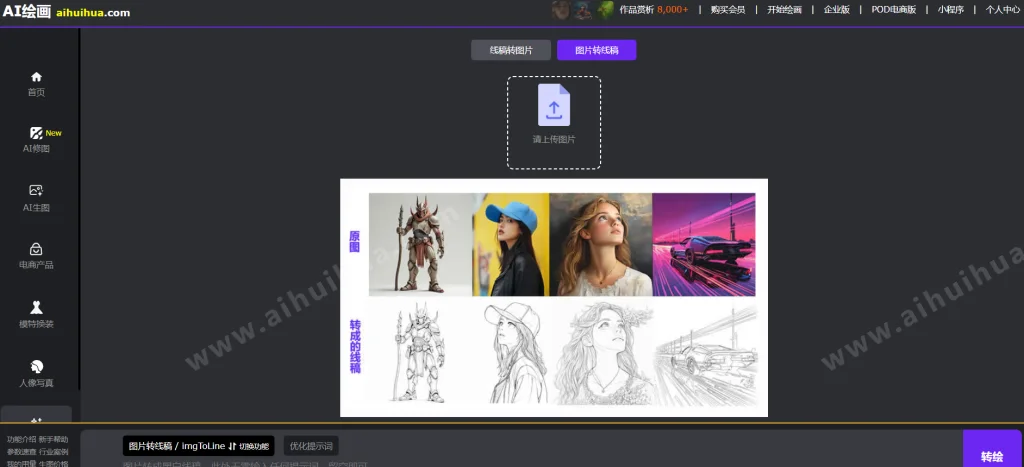Open the 首页 home icon in sidebar
Viewport: 1024px width, 467px height.
click(37, 77)
